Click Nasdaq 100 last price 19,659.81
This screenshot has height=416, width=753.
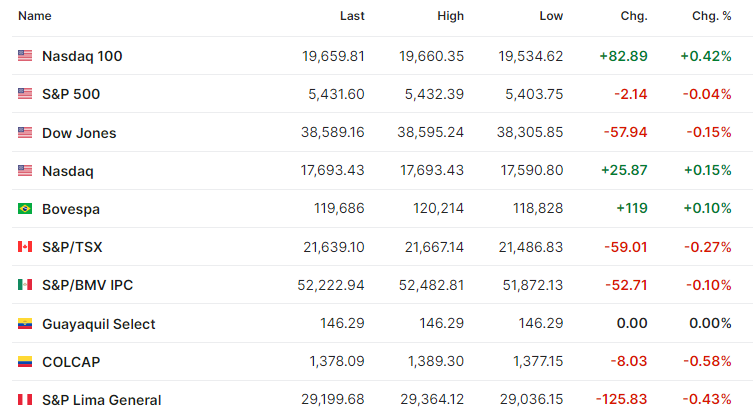[x=333, y=56]
